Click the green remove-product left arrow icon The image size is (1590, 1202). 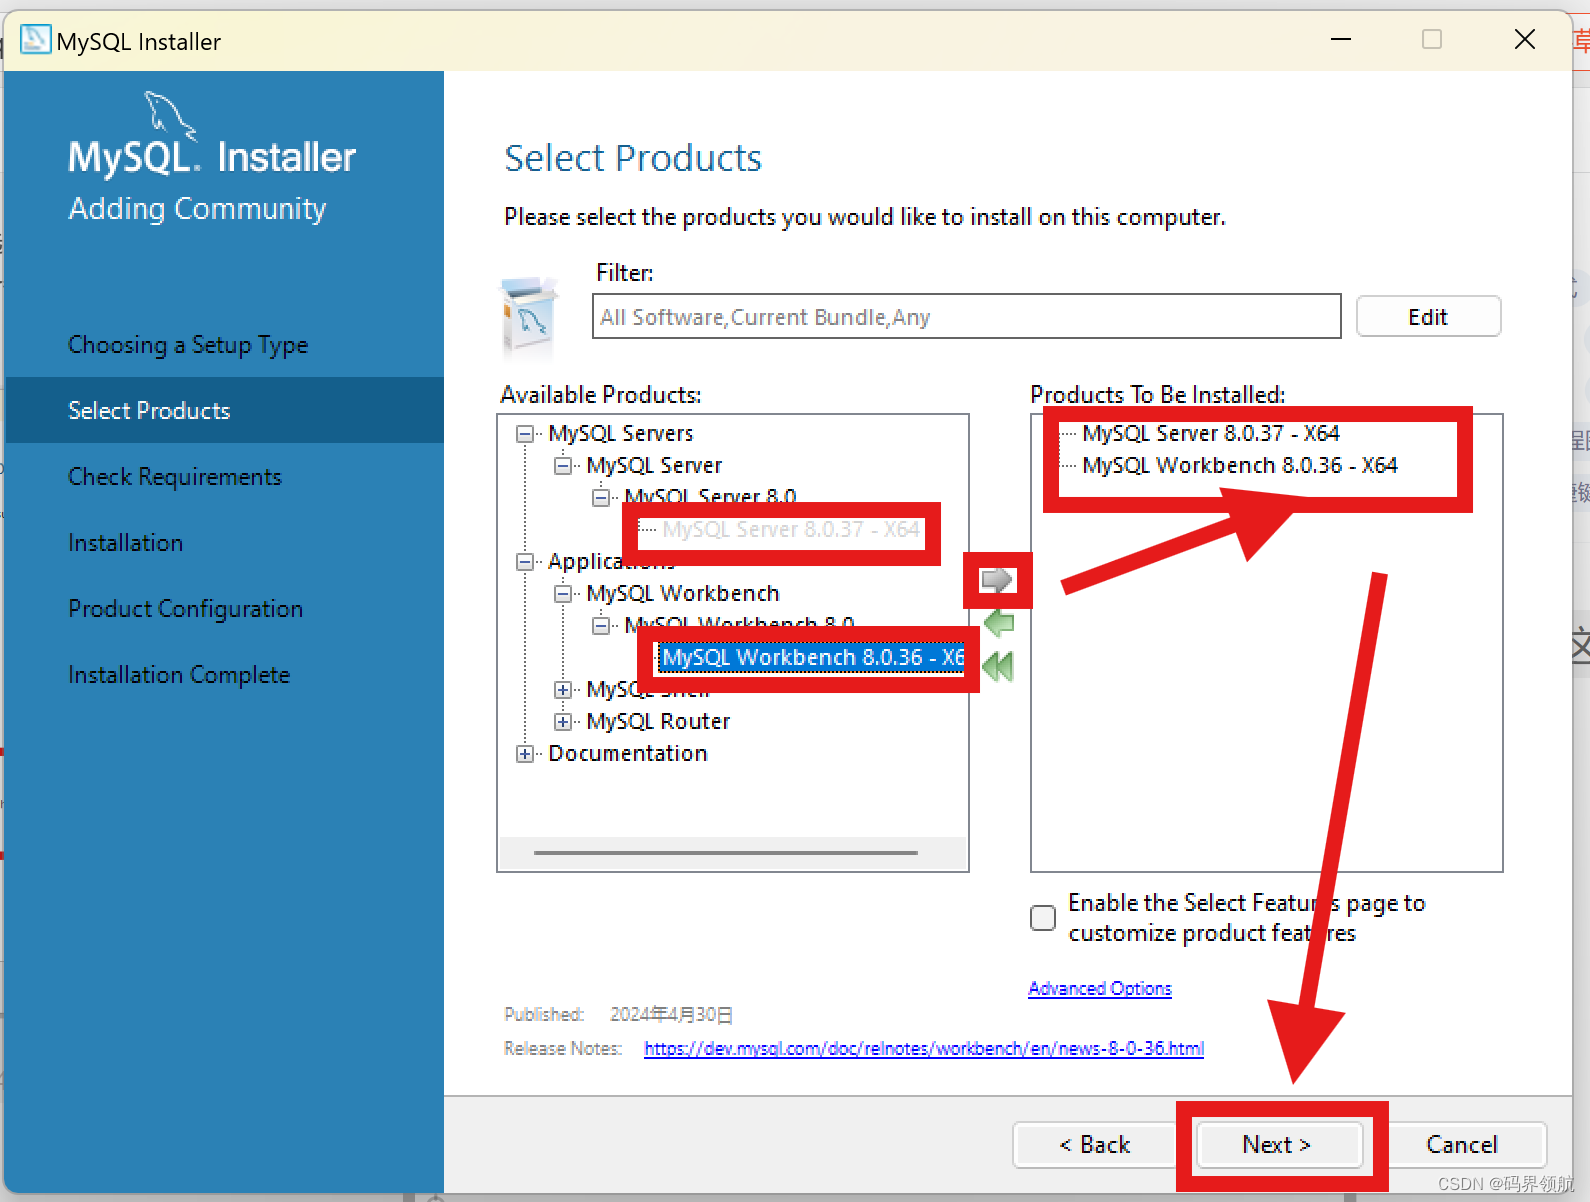pos(999,624)
